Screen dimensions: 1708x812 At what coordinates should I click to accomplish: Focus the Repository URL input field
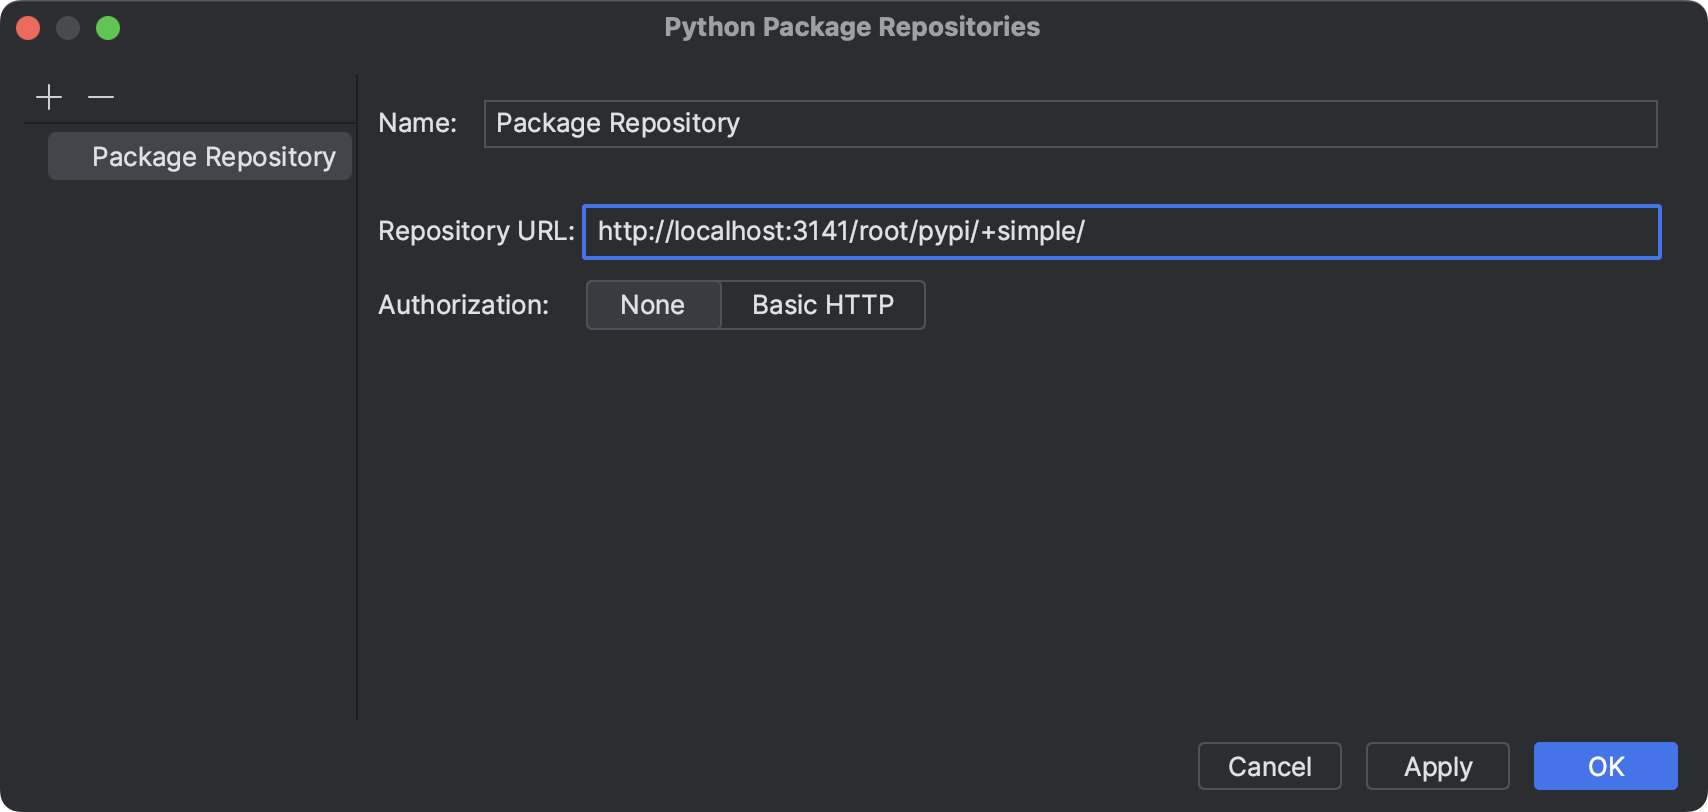tap(1120, 232)
